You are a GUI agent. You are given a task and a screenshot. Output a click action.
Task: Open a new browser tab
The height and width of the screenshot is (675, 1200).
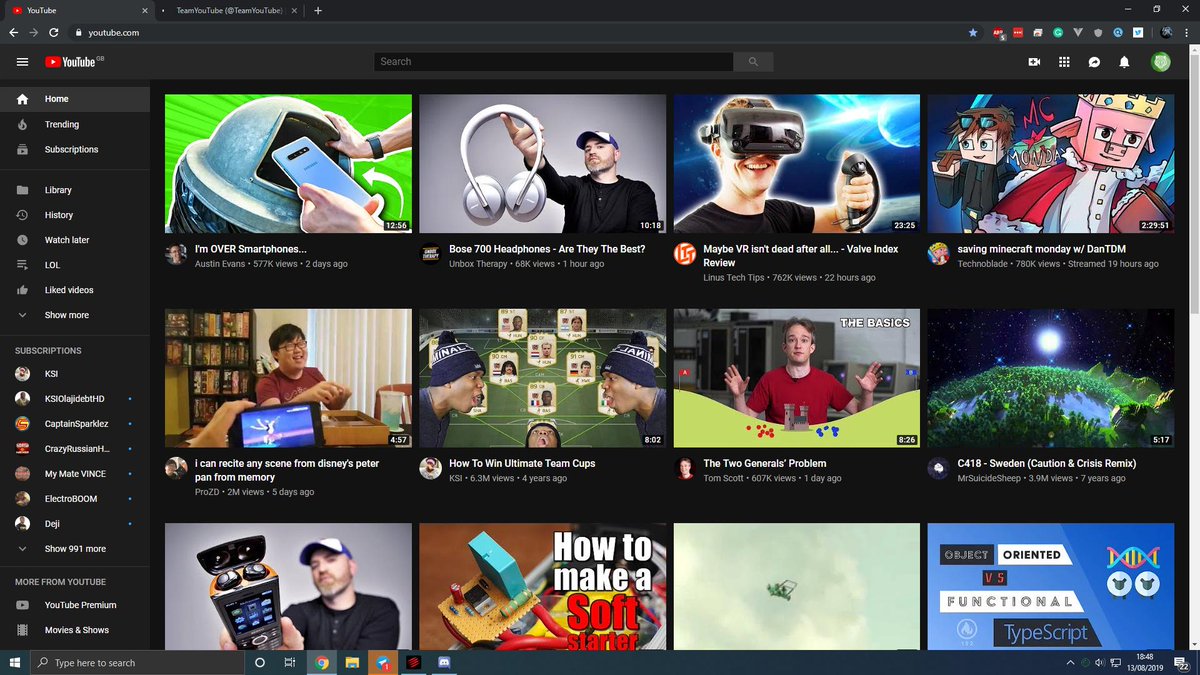[x=318, y=10]
